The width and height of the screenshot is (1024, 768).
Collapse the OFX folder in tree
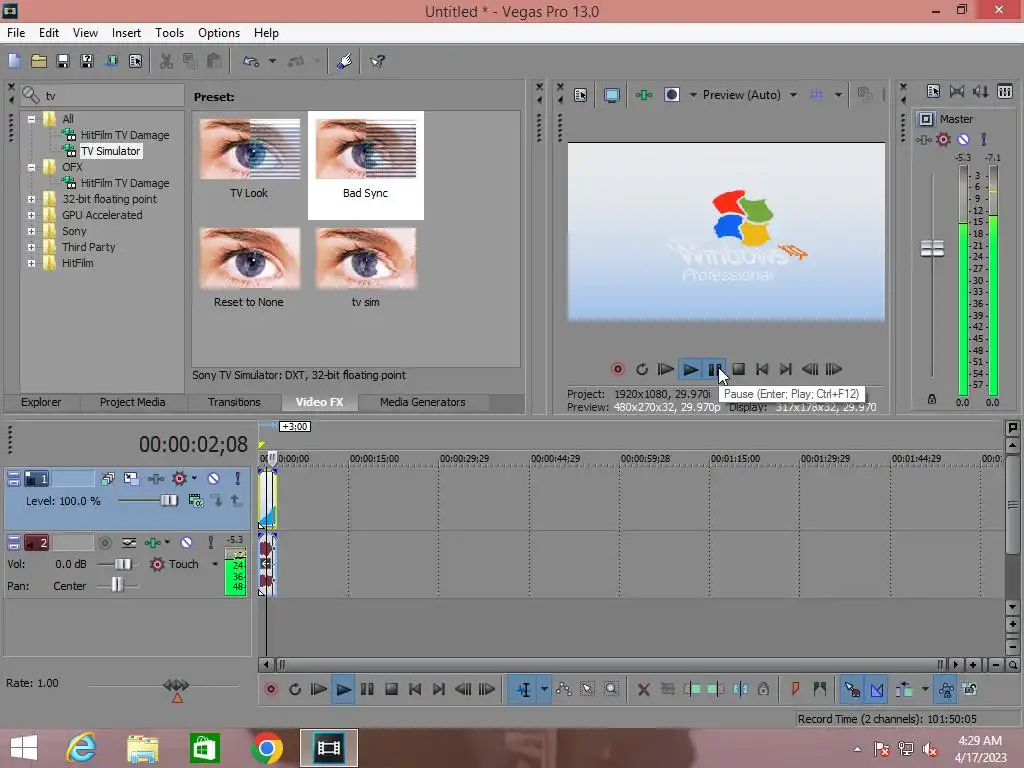[31, 167]
